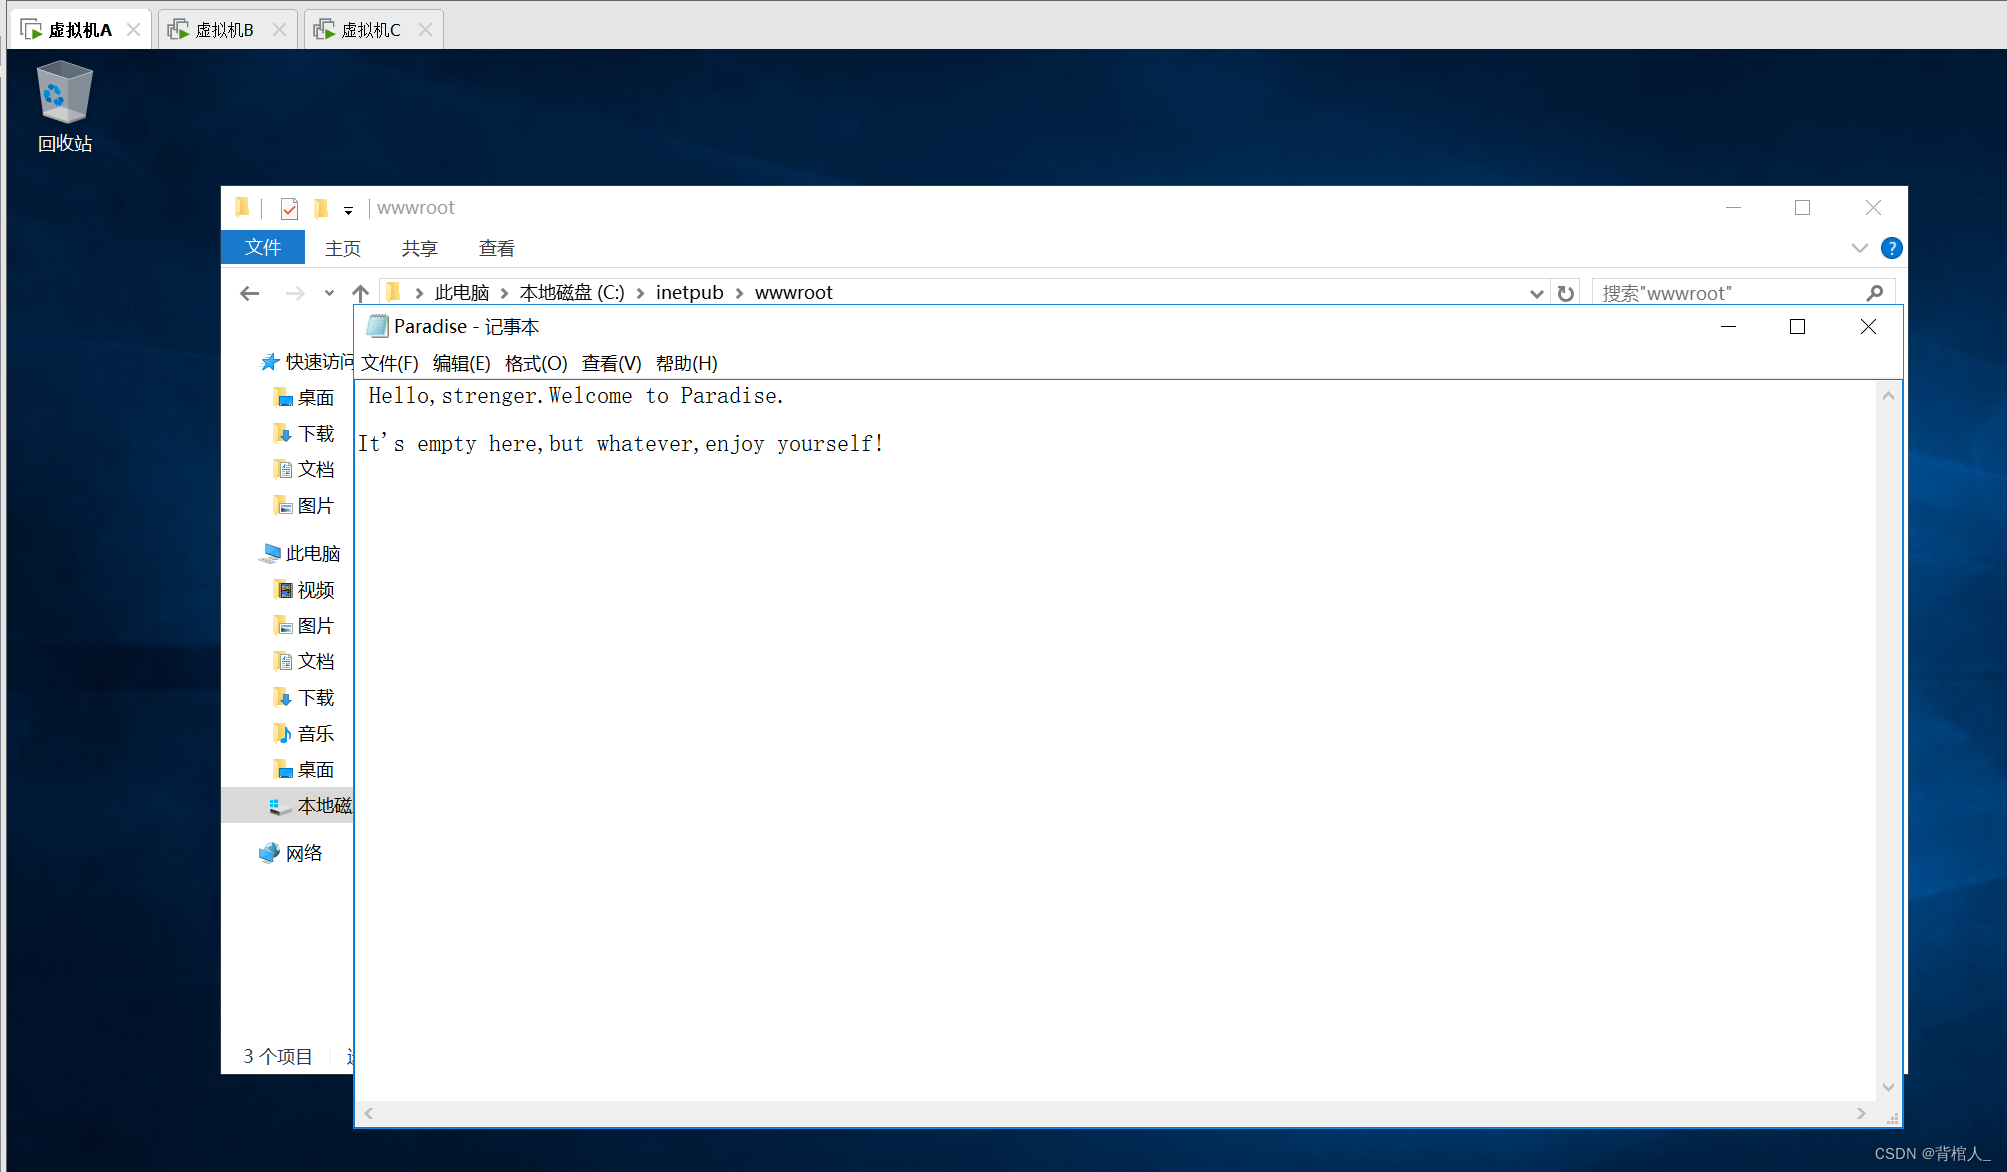Click the refresh icon beside the address bar

1566,293
